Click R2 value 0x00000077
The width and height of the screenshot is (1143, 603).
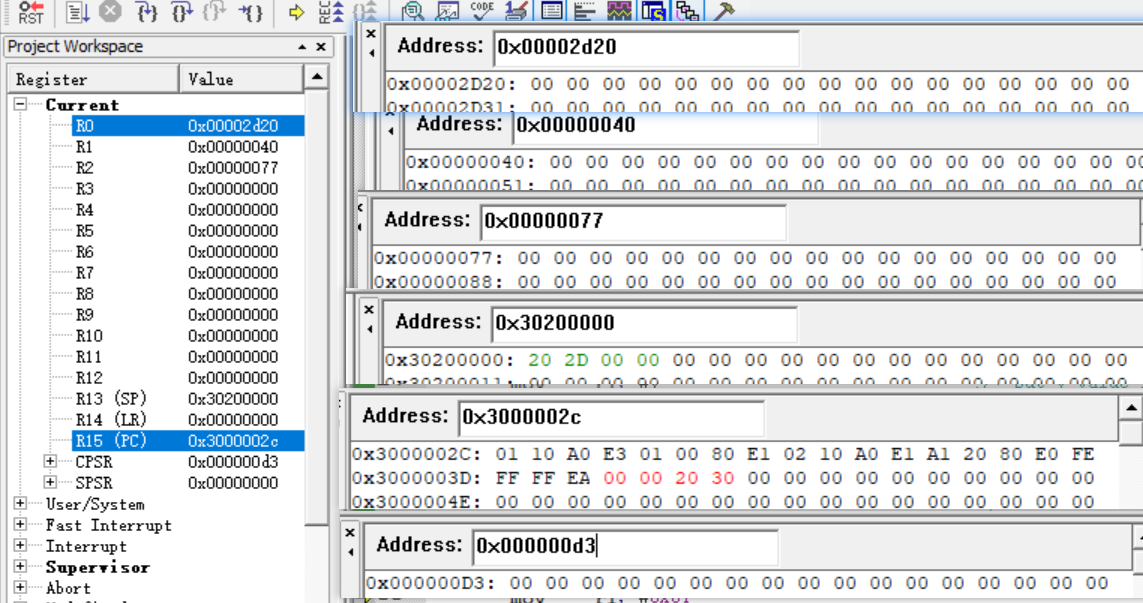coord(233,168)
